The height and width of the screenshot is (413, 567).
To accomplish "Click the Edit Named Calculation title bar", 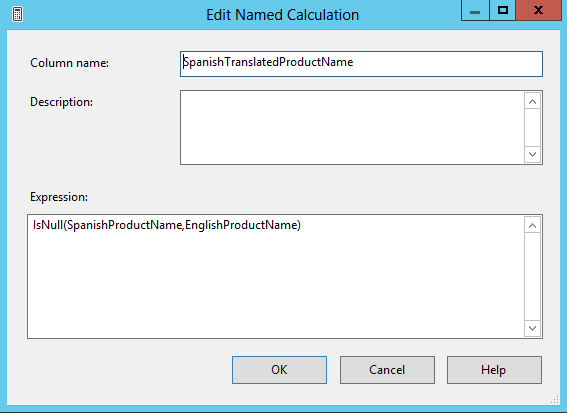I will tap(282, 15).
